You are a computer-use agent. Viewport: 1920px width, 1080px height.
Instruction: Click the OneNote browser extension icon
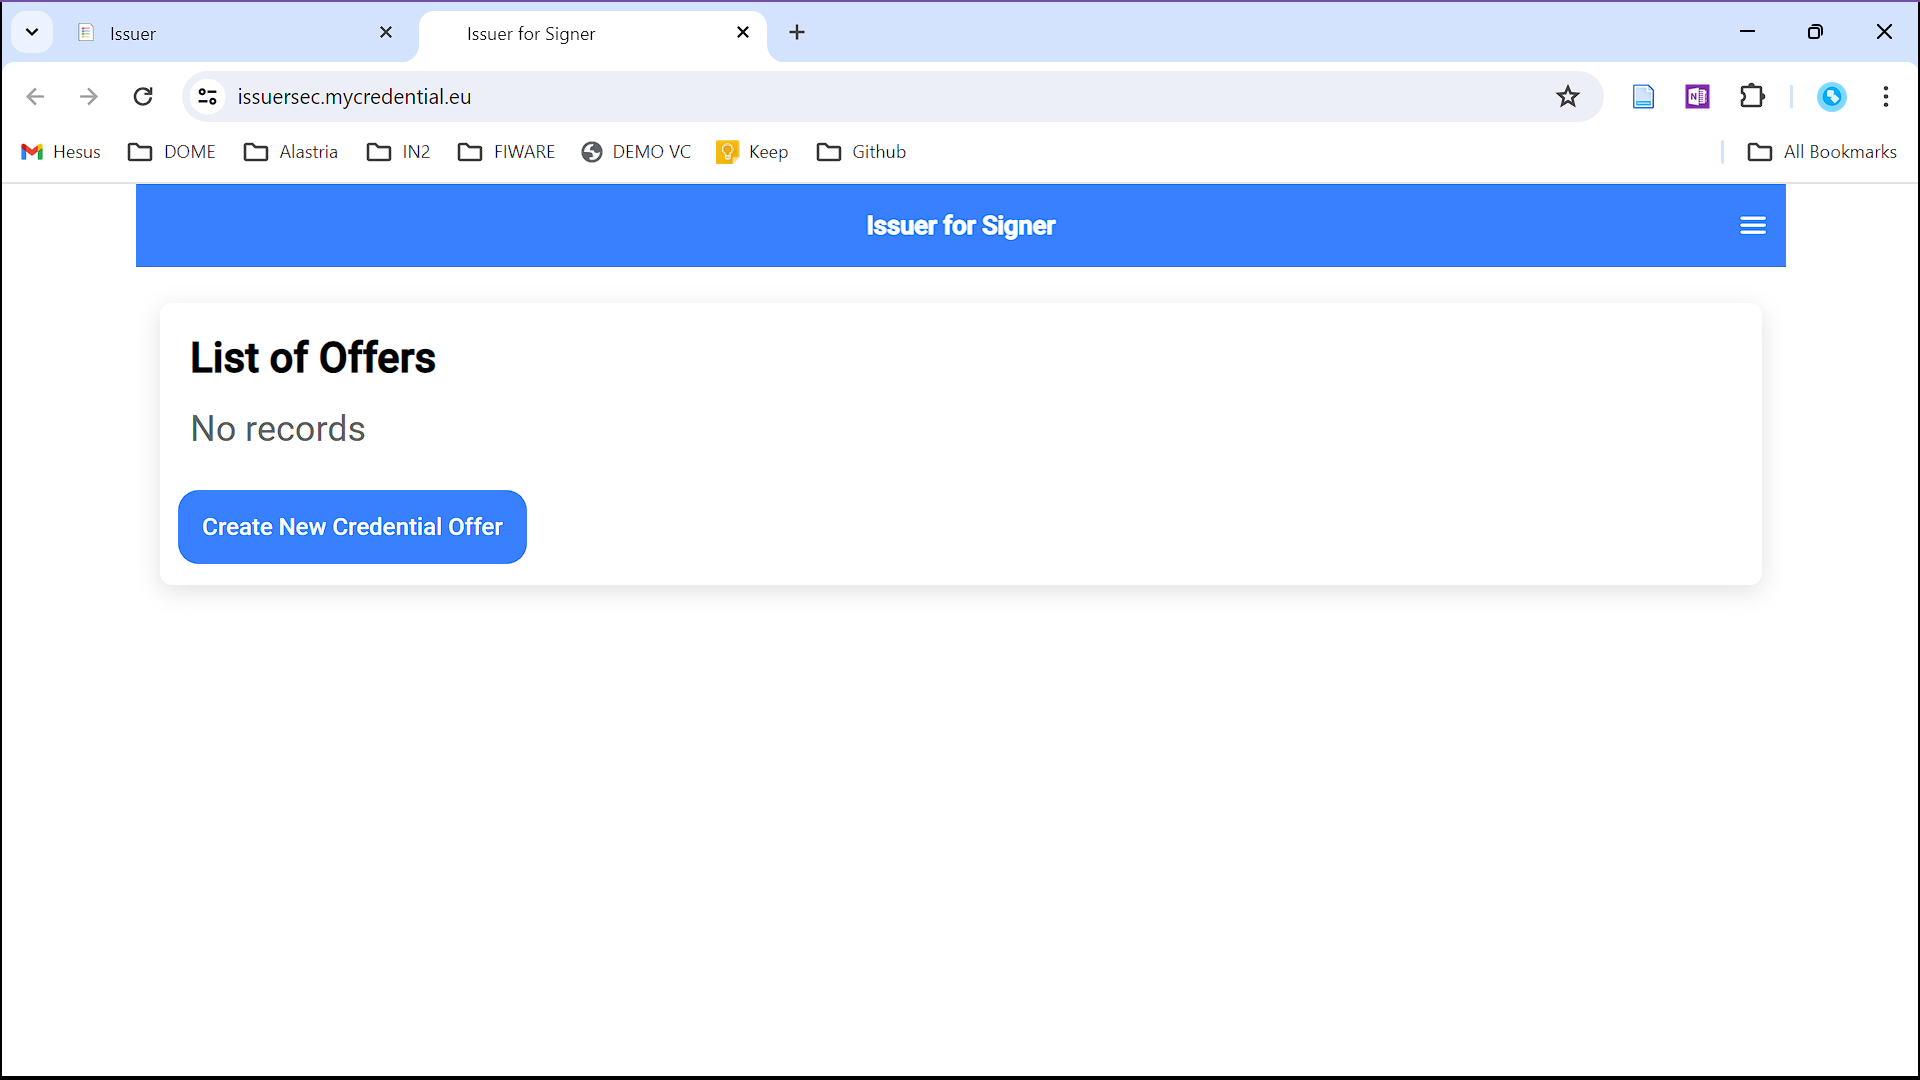[x=1697, y=96]
